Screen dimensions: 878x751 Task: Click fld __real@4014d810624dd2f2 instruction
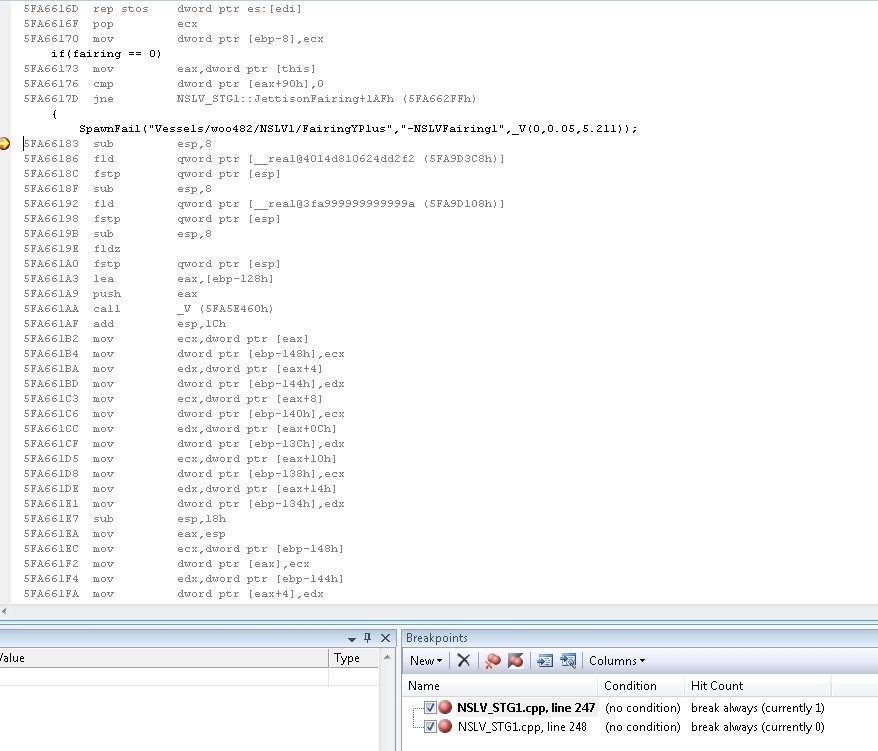pyautogui.click(x=264, y=159)
